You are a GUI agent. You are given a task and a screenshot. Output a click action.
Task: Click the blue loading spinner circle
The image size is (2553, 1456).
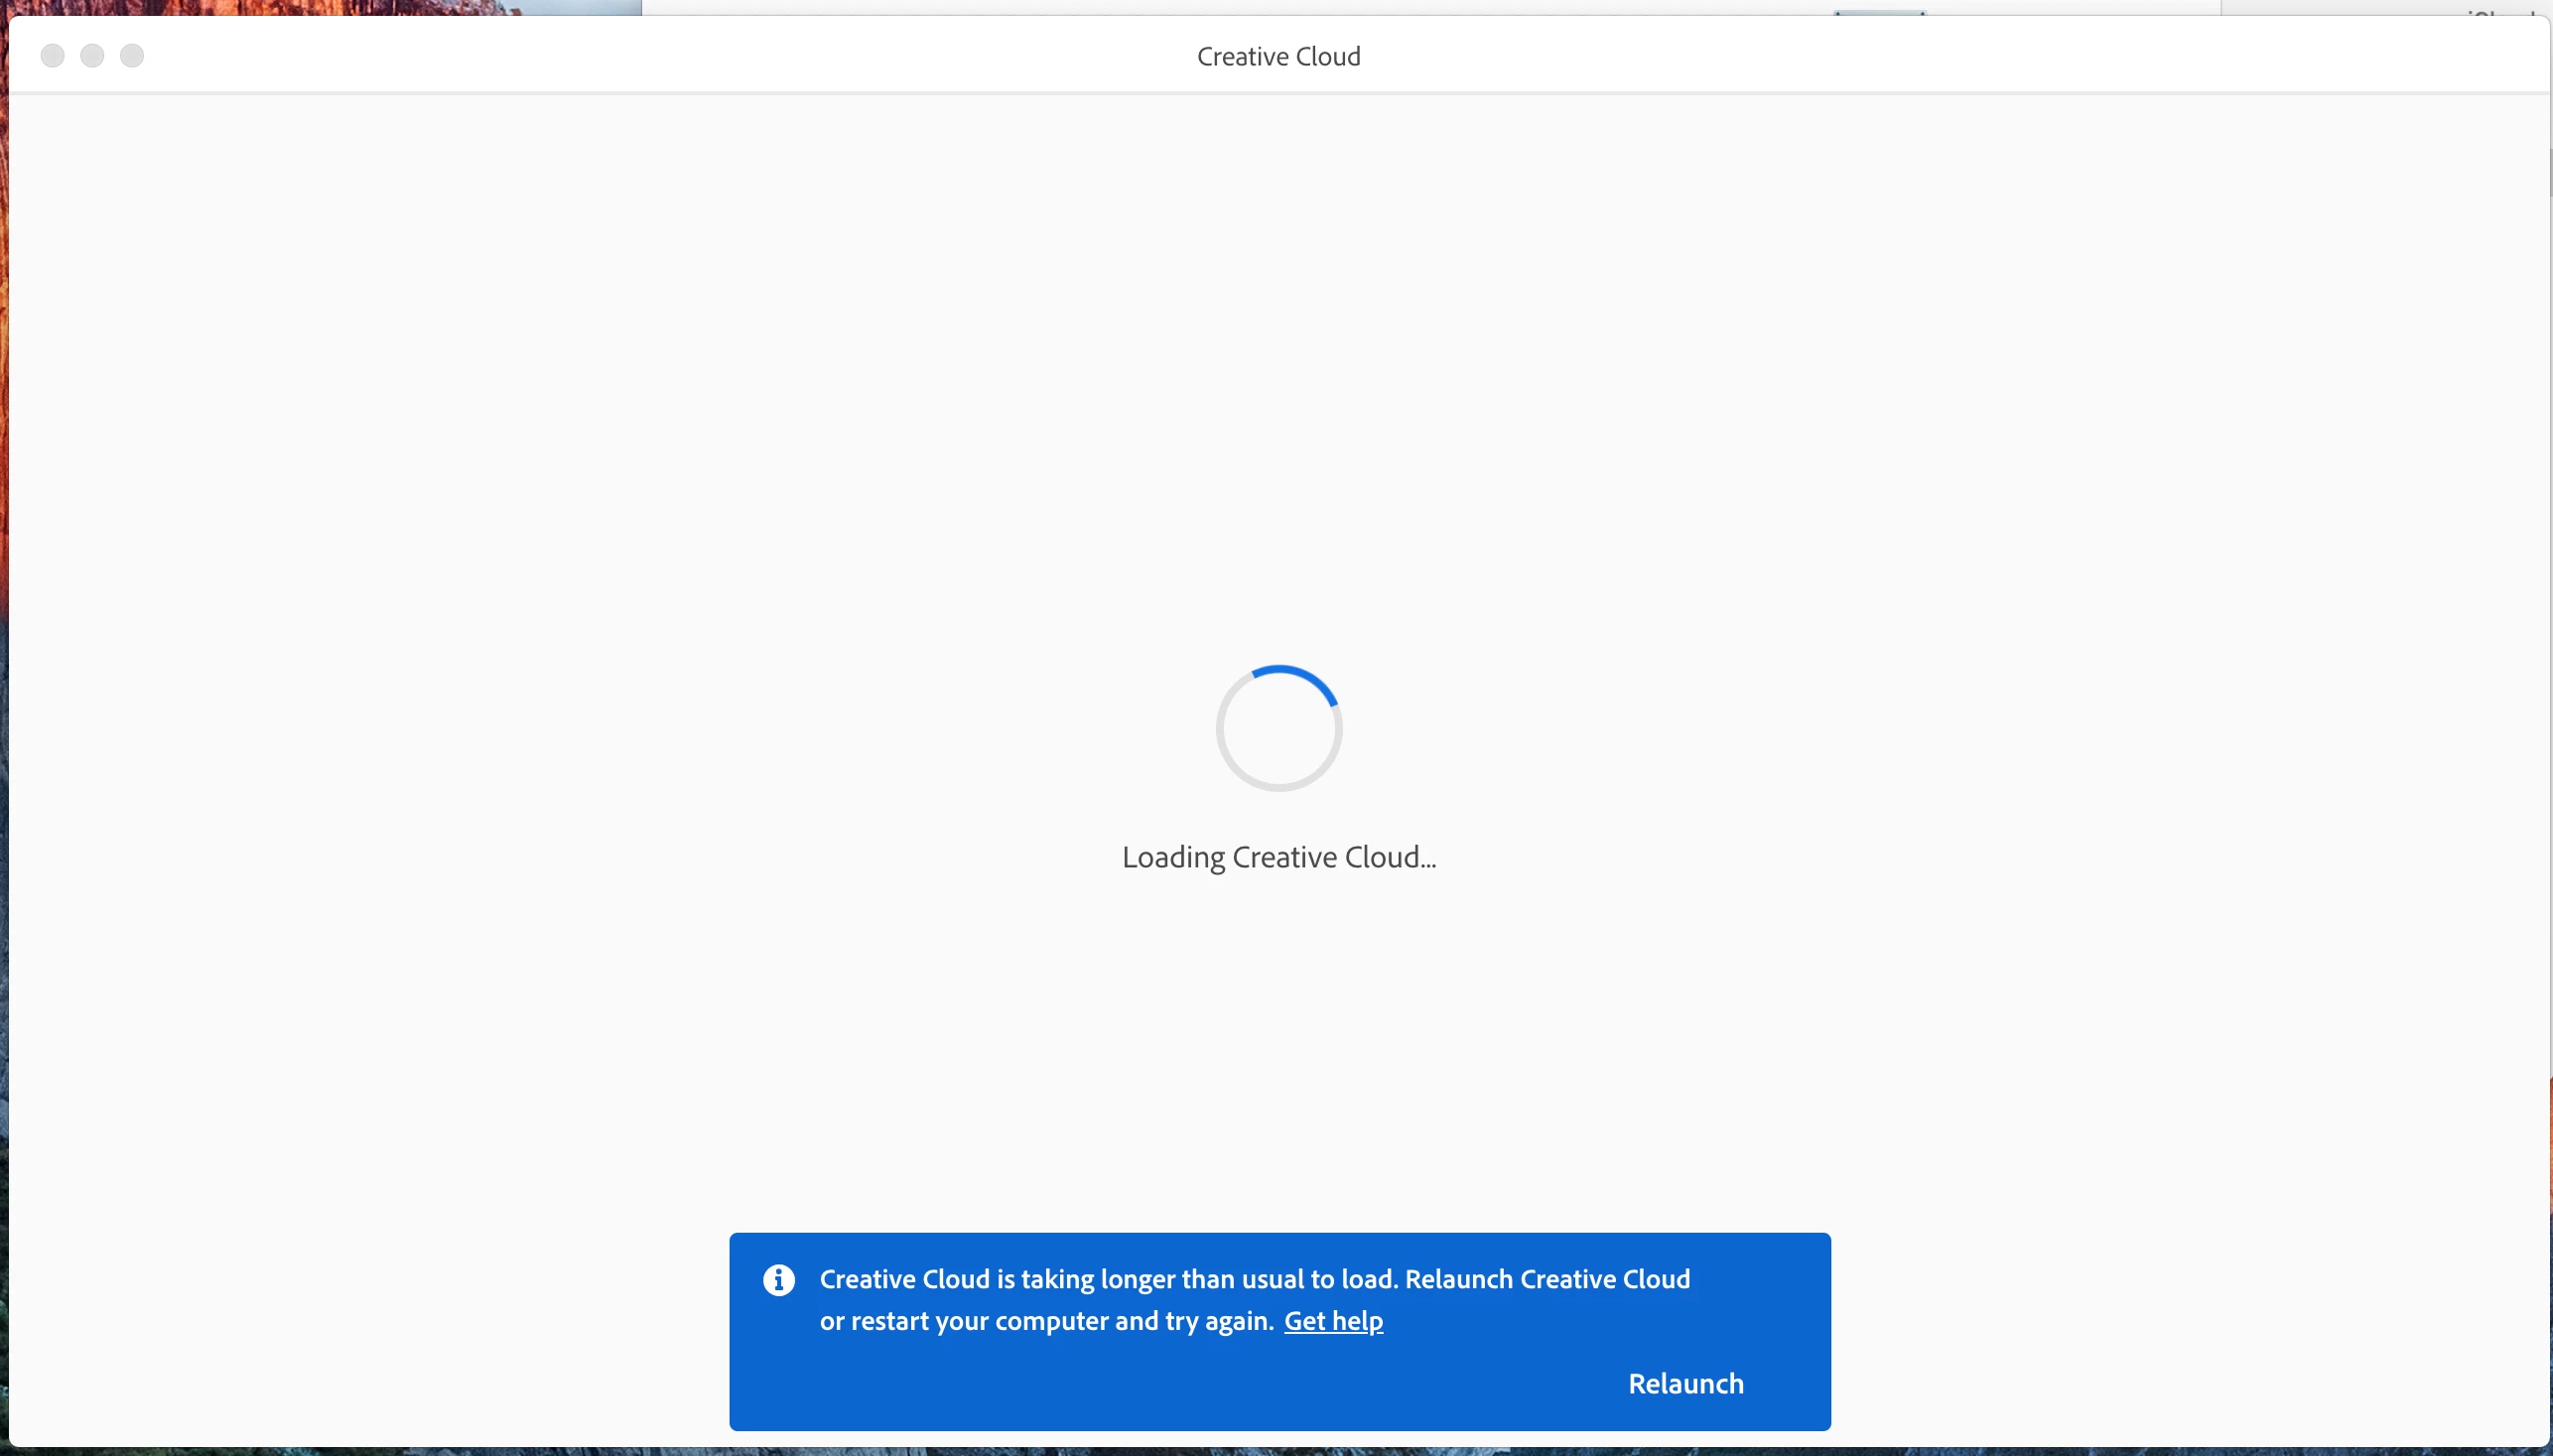point(1278,728)
